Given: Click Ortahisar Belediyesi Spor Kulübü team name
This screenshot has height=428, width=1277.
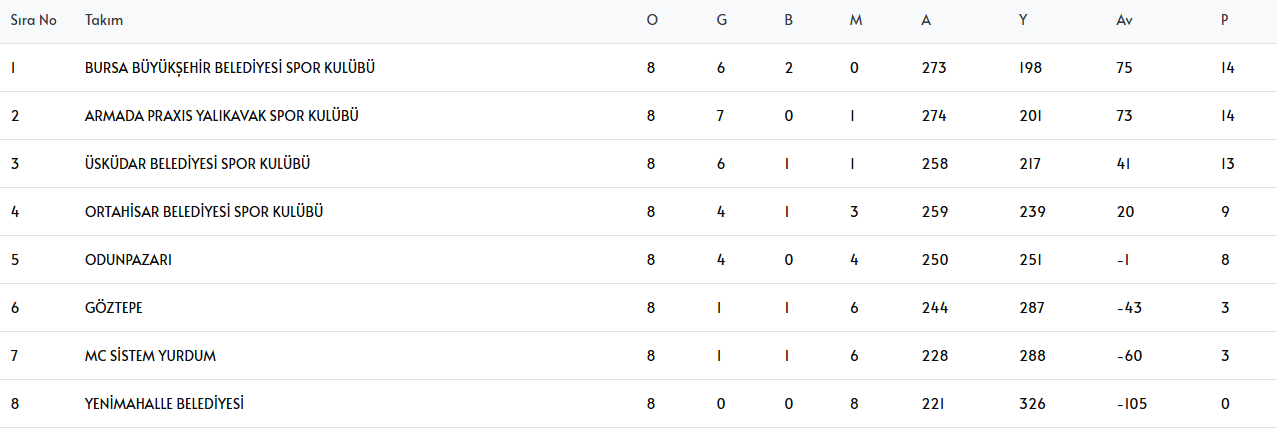Looking at the screenshot, I should pos(204,212).
